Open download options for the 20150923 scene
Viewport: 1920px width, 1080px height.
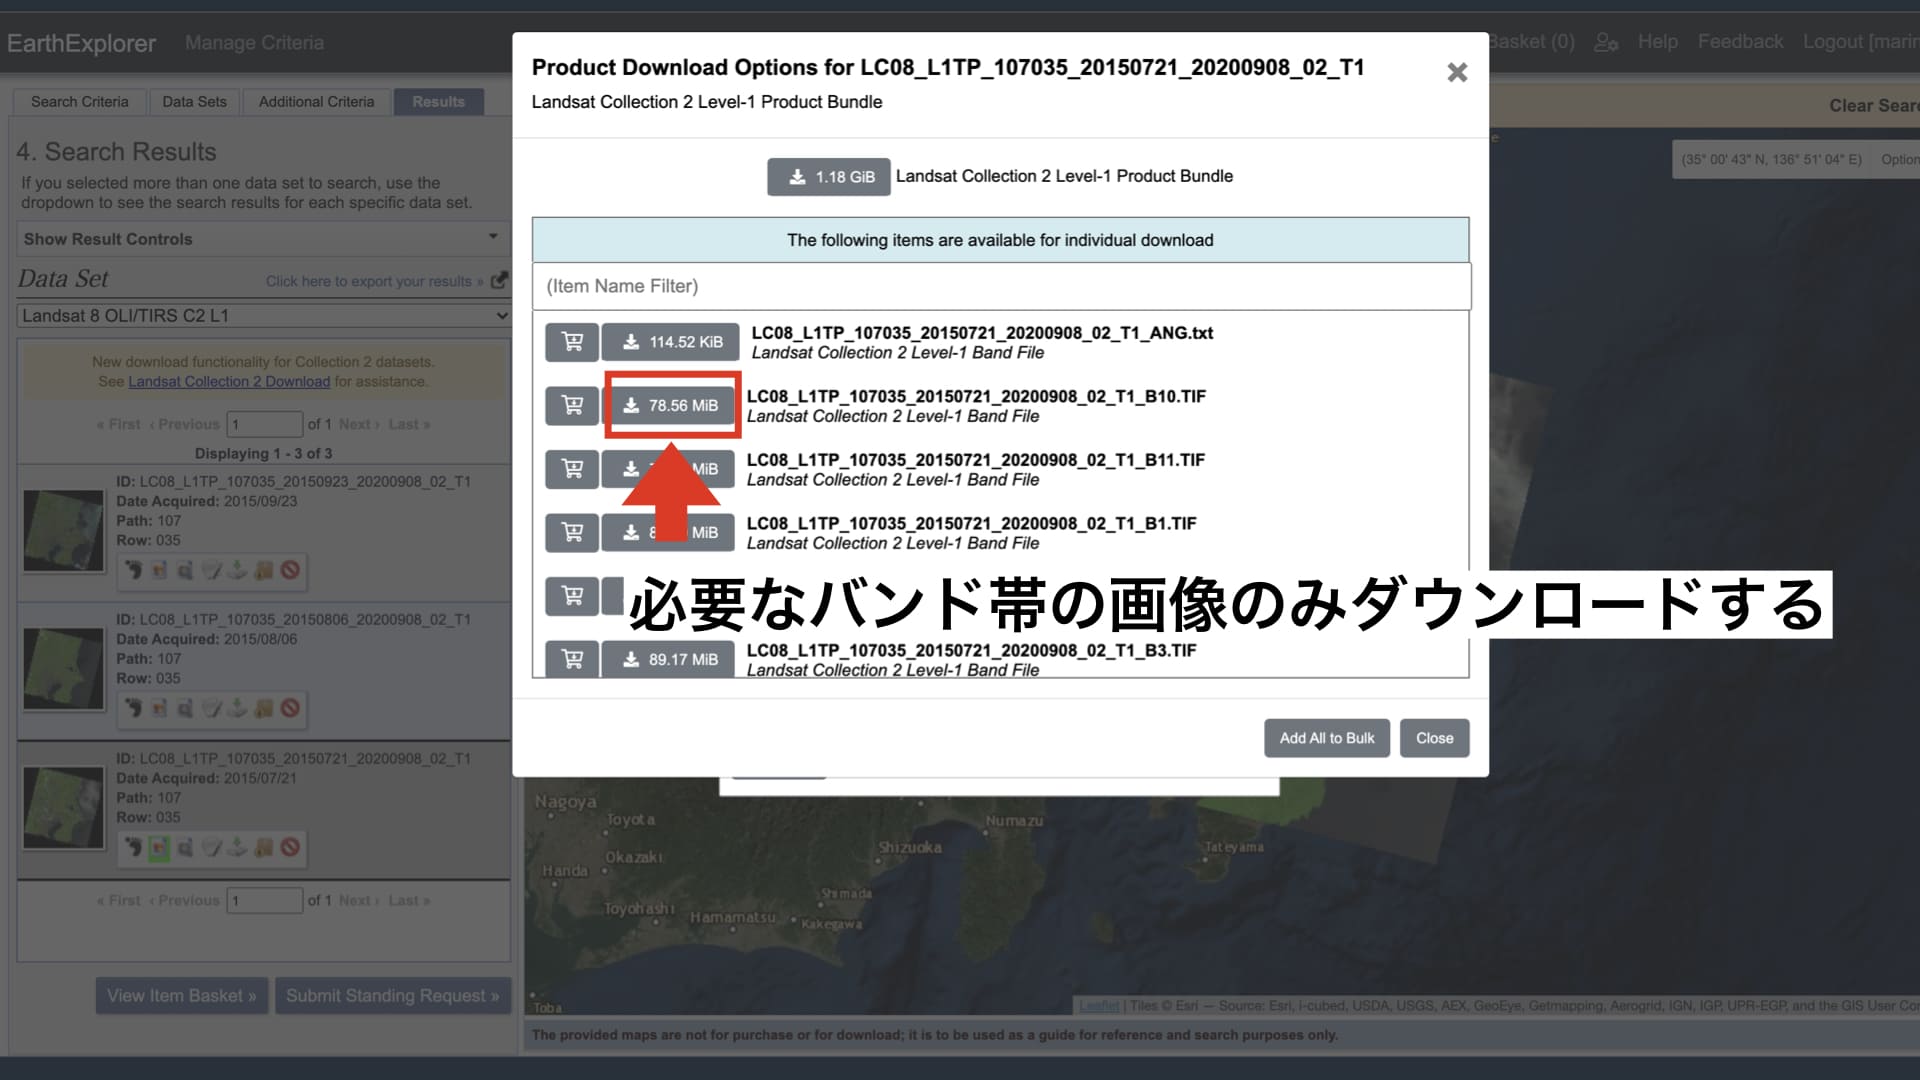tap(237, 570)
